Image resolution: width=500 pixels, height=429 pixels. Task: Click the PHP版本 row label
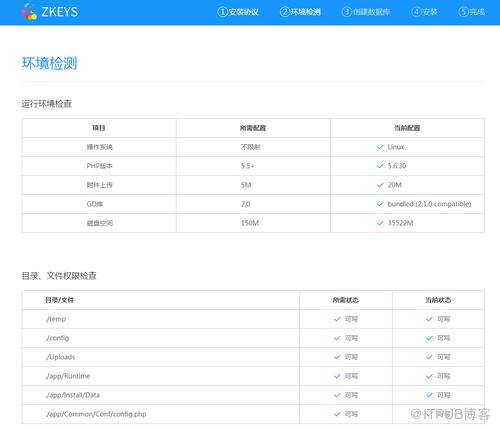100,166
